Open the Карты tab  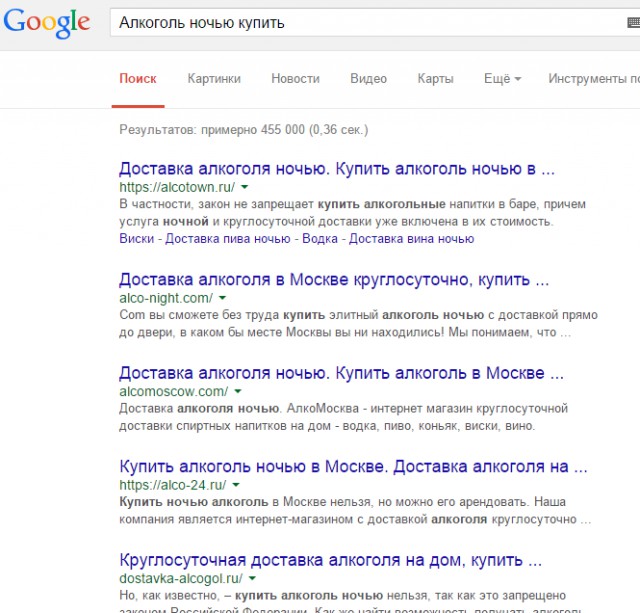[436, 78]
